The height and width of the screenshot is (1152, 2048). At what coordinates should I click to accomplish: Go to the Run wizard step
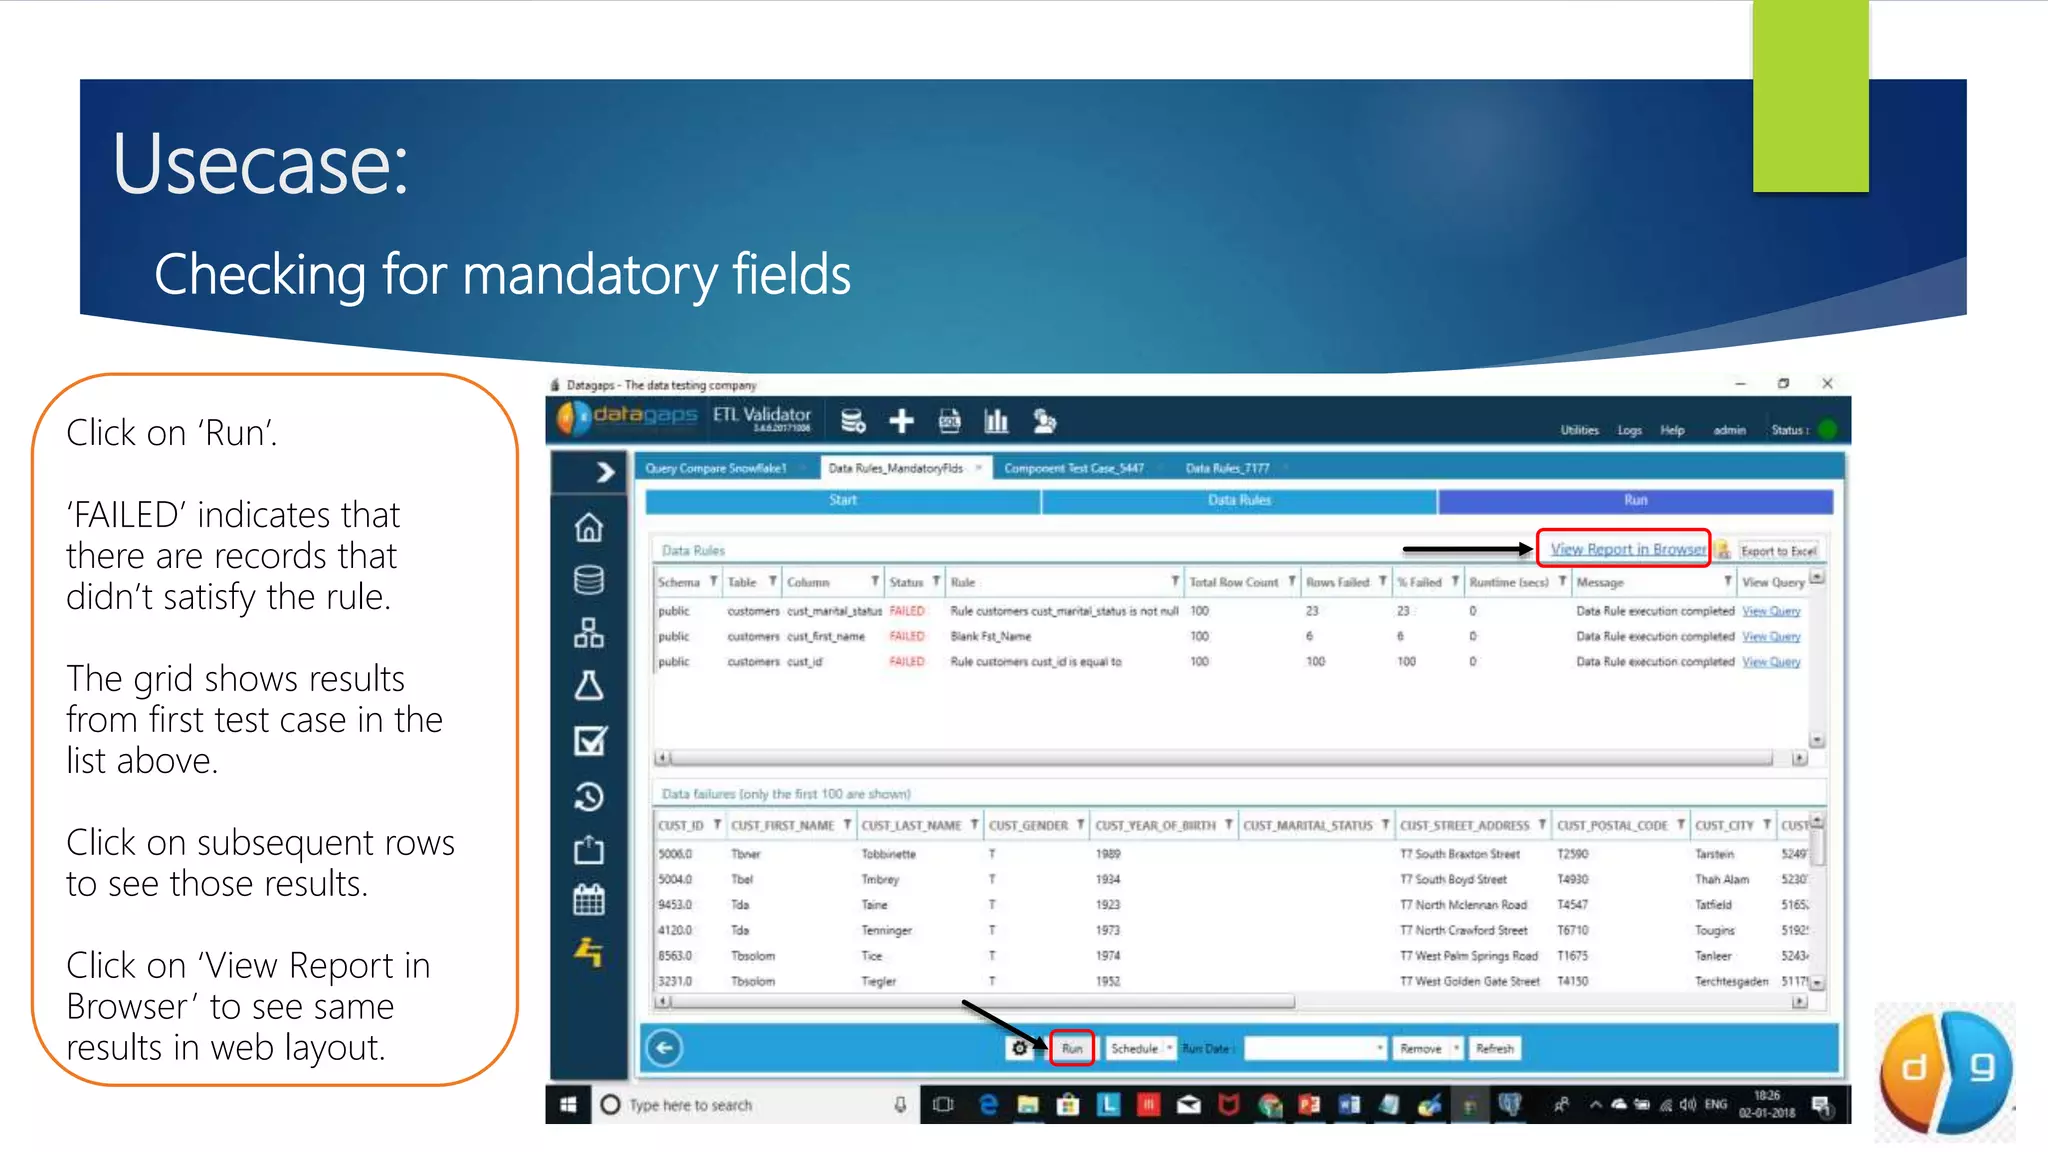click(x=1635, y=500)
